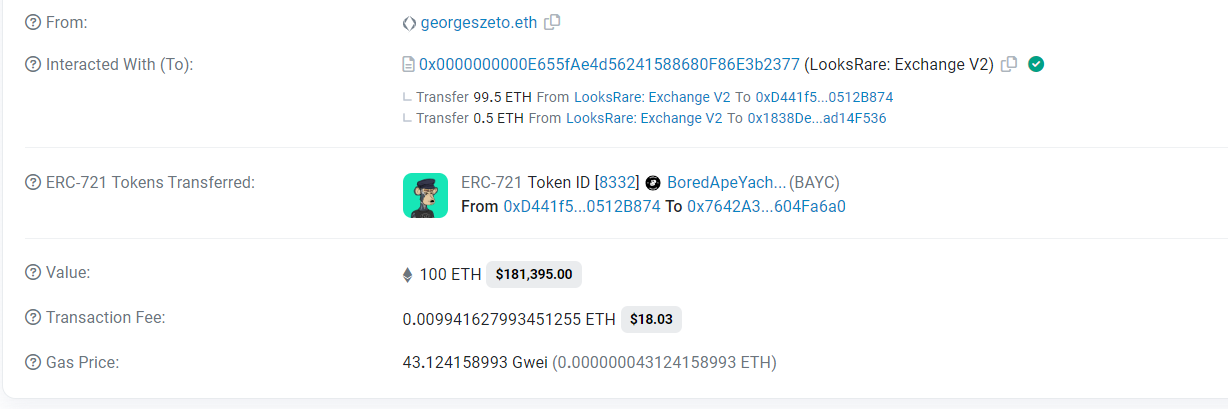Open contract address 0x0000000000E655fAe4d...

coord(609,64)
